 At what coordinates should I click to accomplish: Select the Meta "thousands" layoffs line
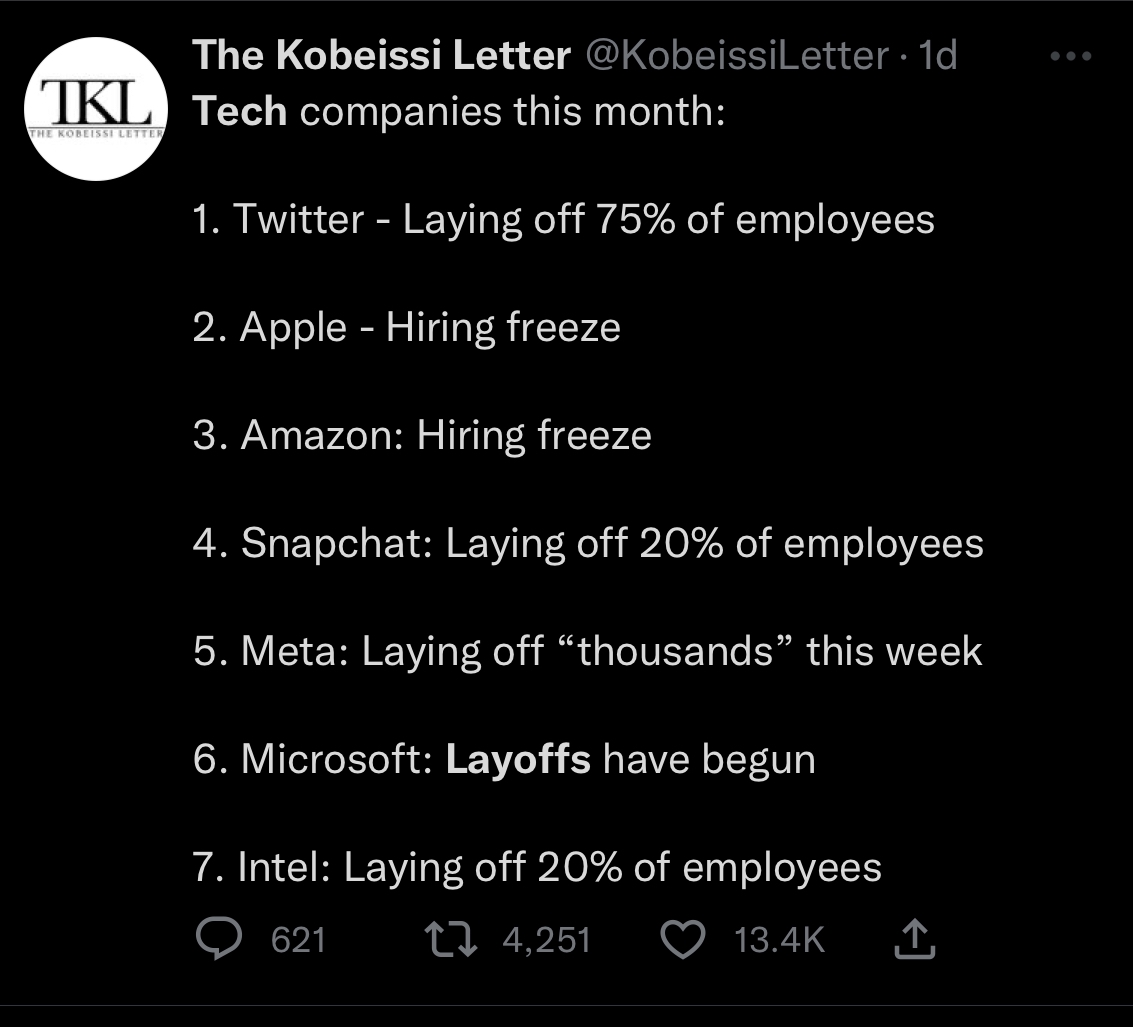click(587, 650)
